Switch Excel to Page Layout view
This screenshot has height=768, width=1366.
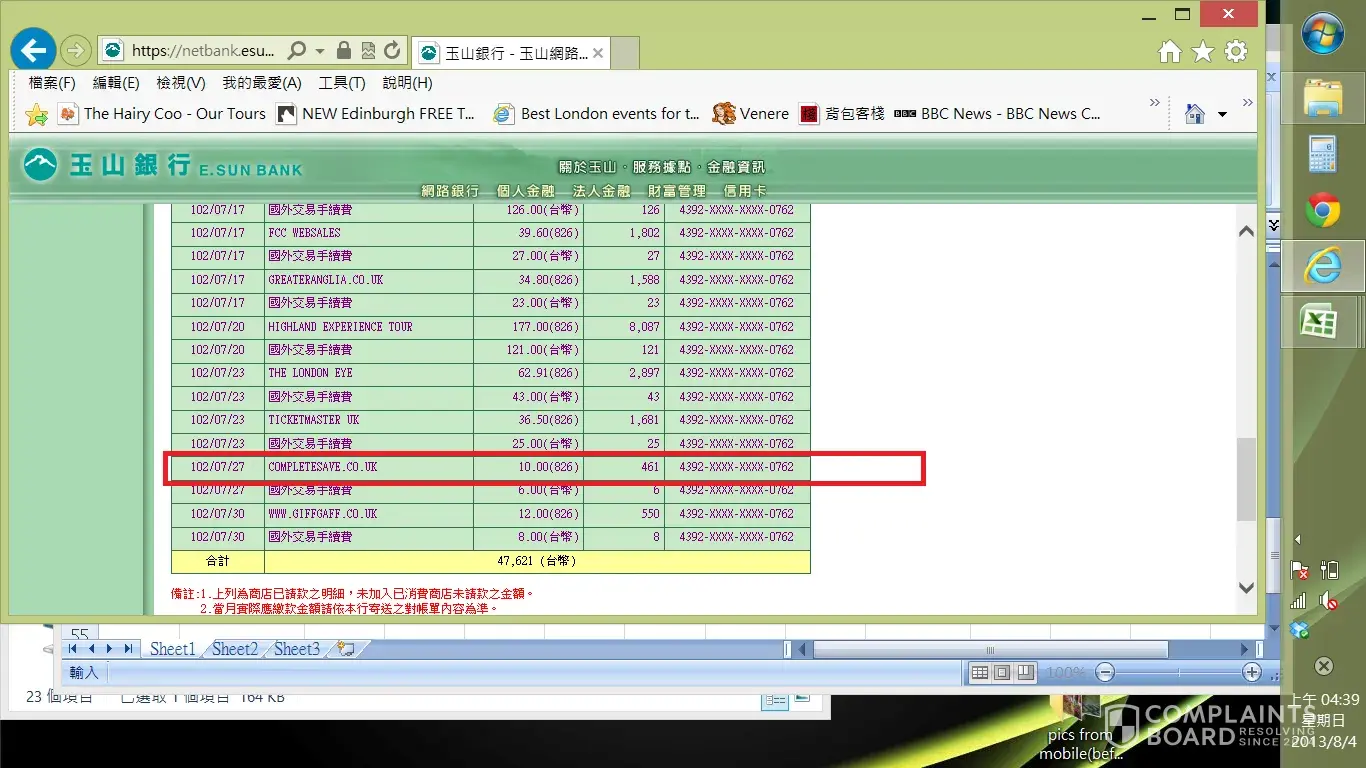pos(1002,673)
